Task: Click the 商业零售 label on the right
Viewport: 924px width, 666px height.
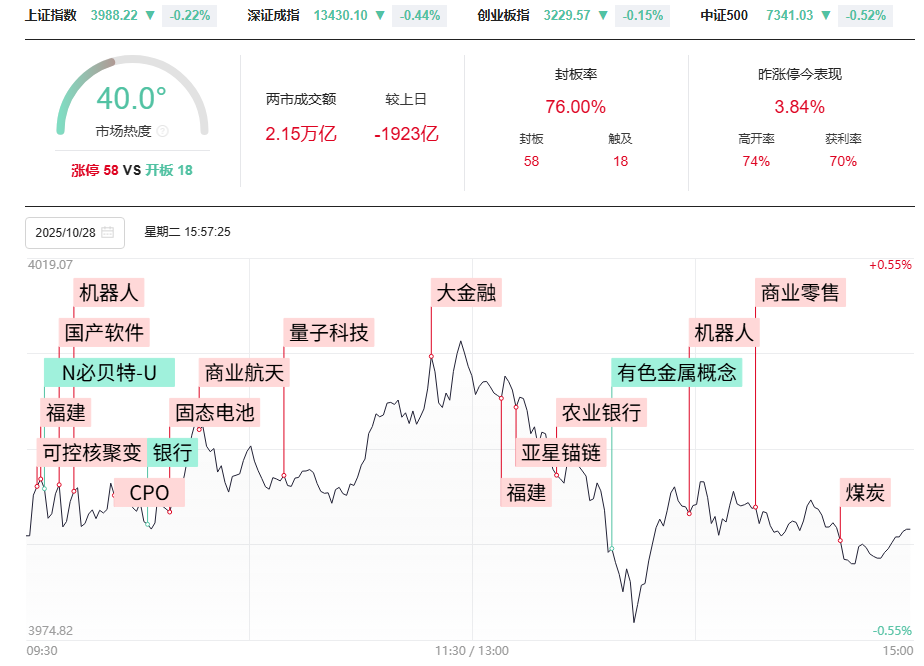Action: coord(800,293)
